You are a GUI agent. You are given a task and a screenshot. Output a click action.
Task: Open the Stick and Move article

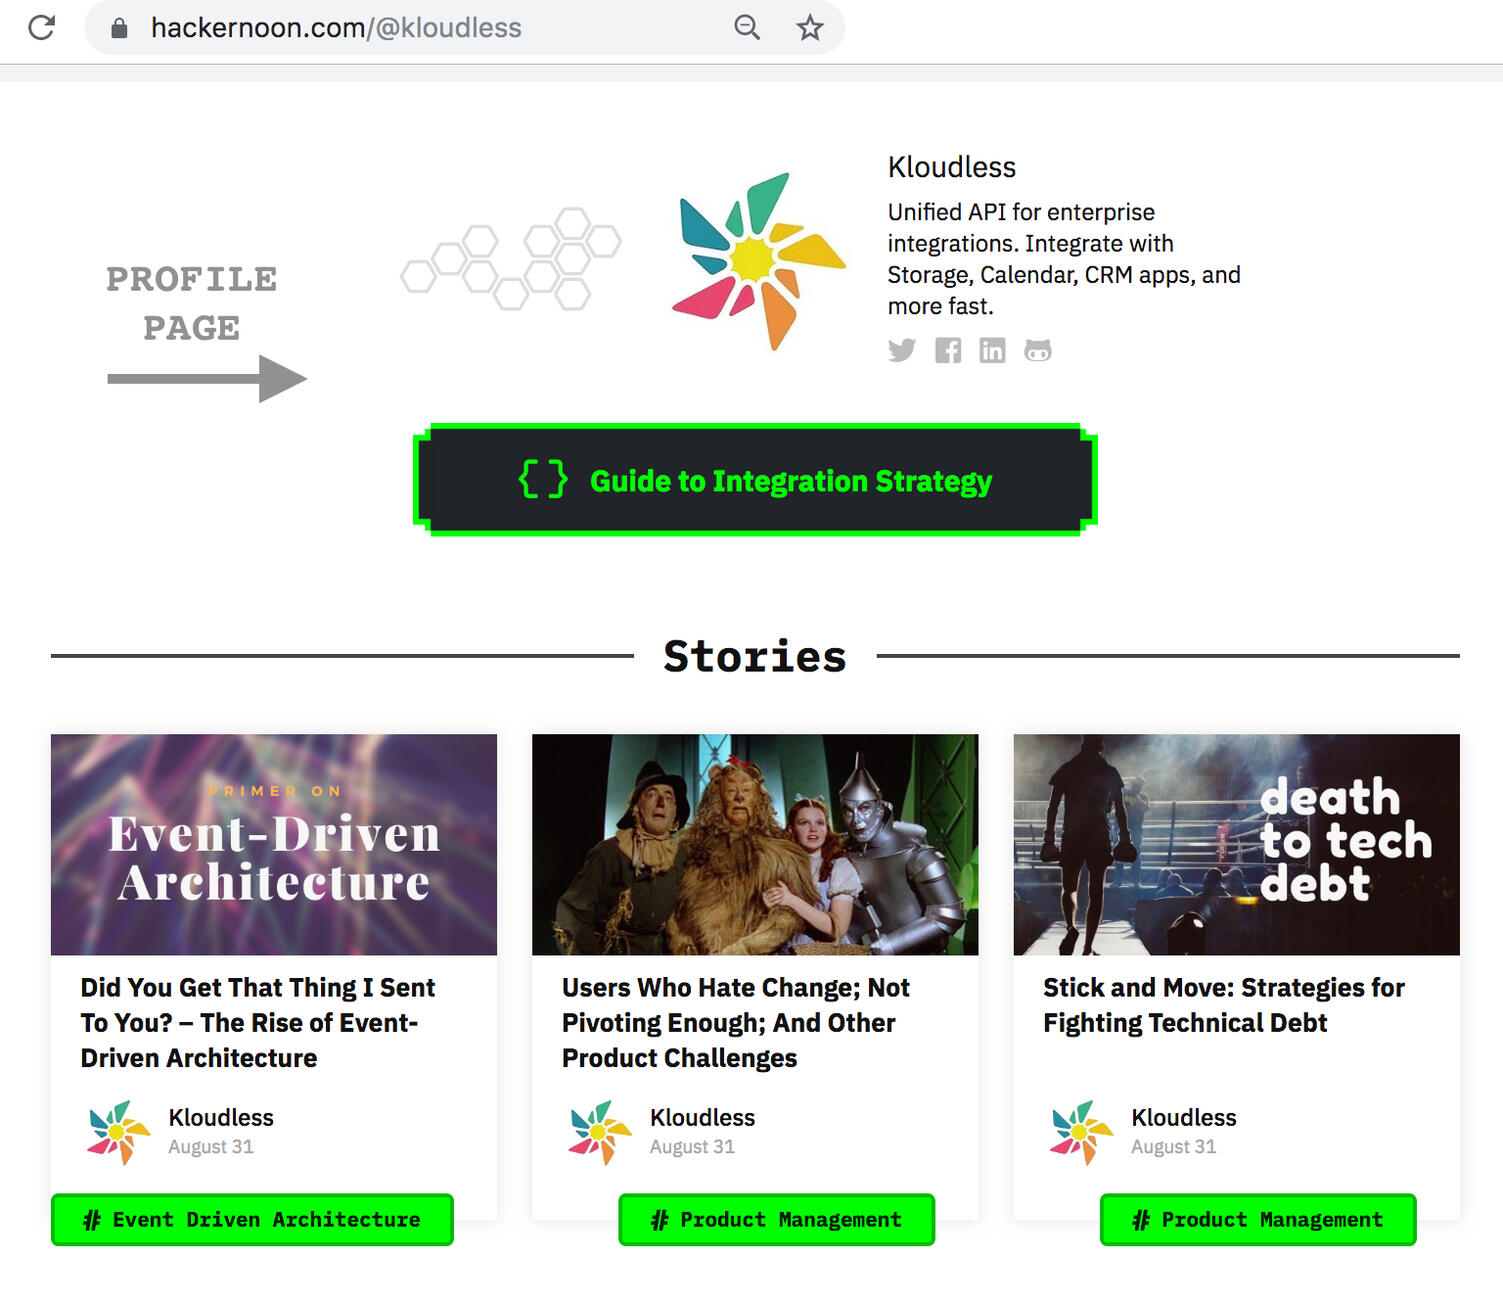click(1223, 1005)
